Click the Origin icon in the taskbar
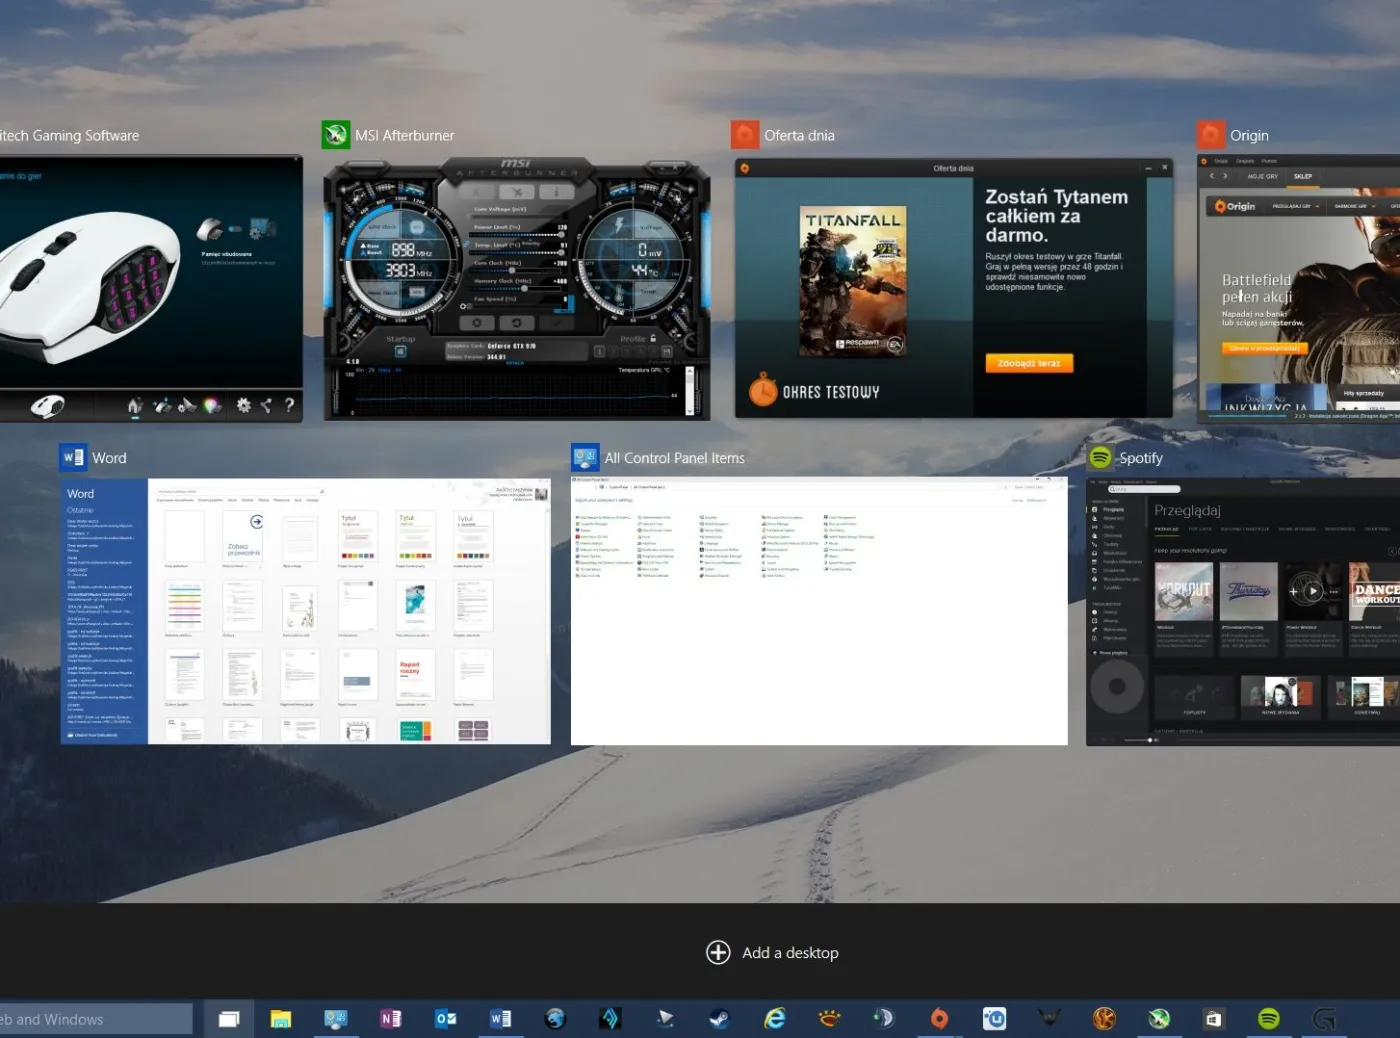This screenshot has width=1400, height=1038. (939, 1019)
